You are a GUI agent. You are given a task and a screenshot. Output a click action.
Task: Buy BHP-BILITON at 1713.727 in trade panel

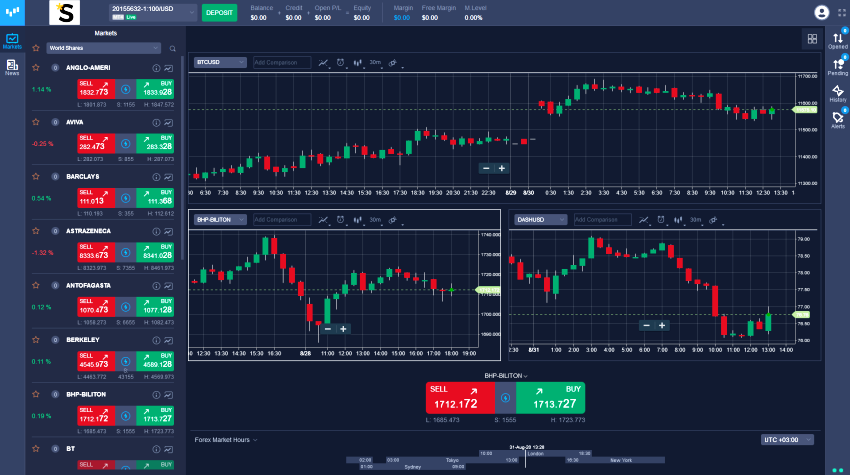(x=551, y=398)
